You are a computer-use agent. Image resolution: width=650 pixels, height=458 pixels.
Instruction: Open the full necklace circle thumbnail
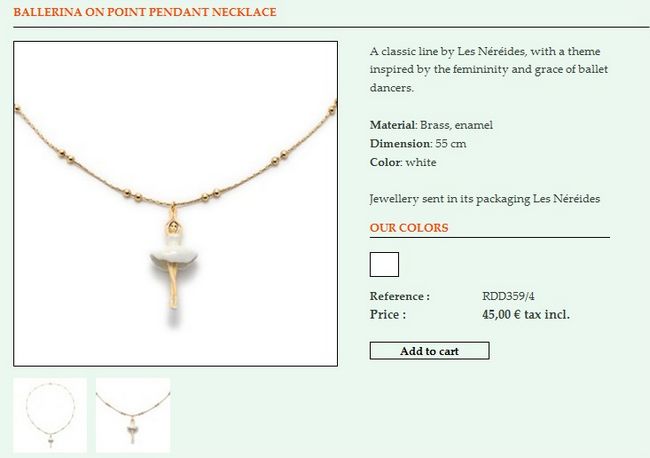[x=50, y=415]
